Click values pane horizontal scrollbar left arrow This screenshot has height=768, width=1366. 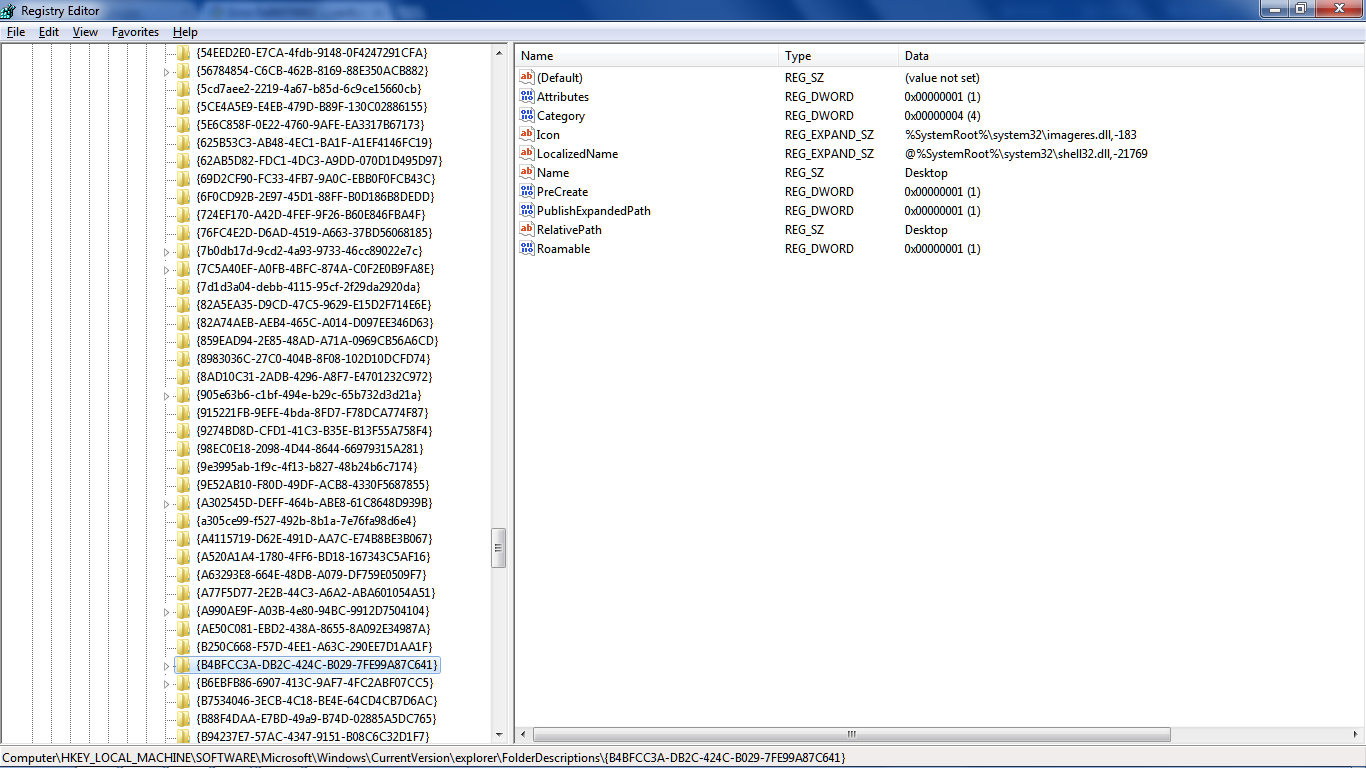tap(524, 734)
